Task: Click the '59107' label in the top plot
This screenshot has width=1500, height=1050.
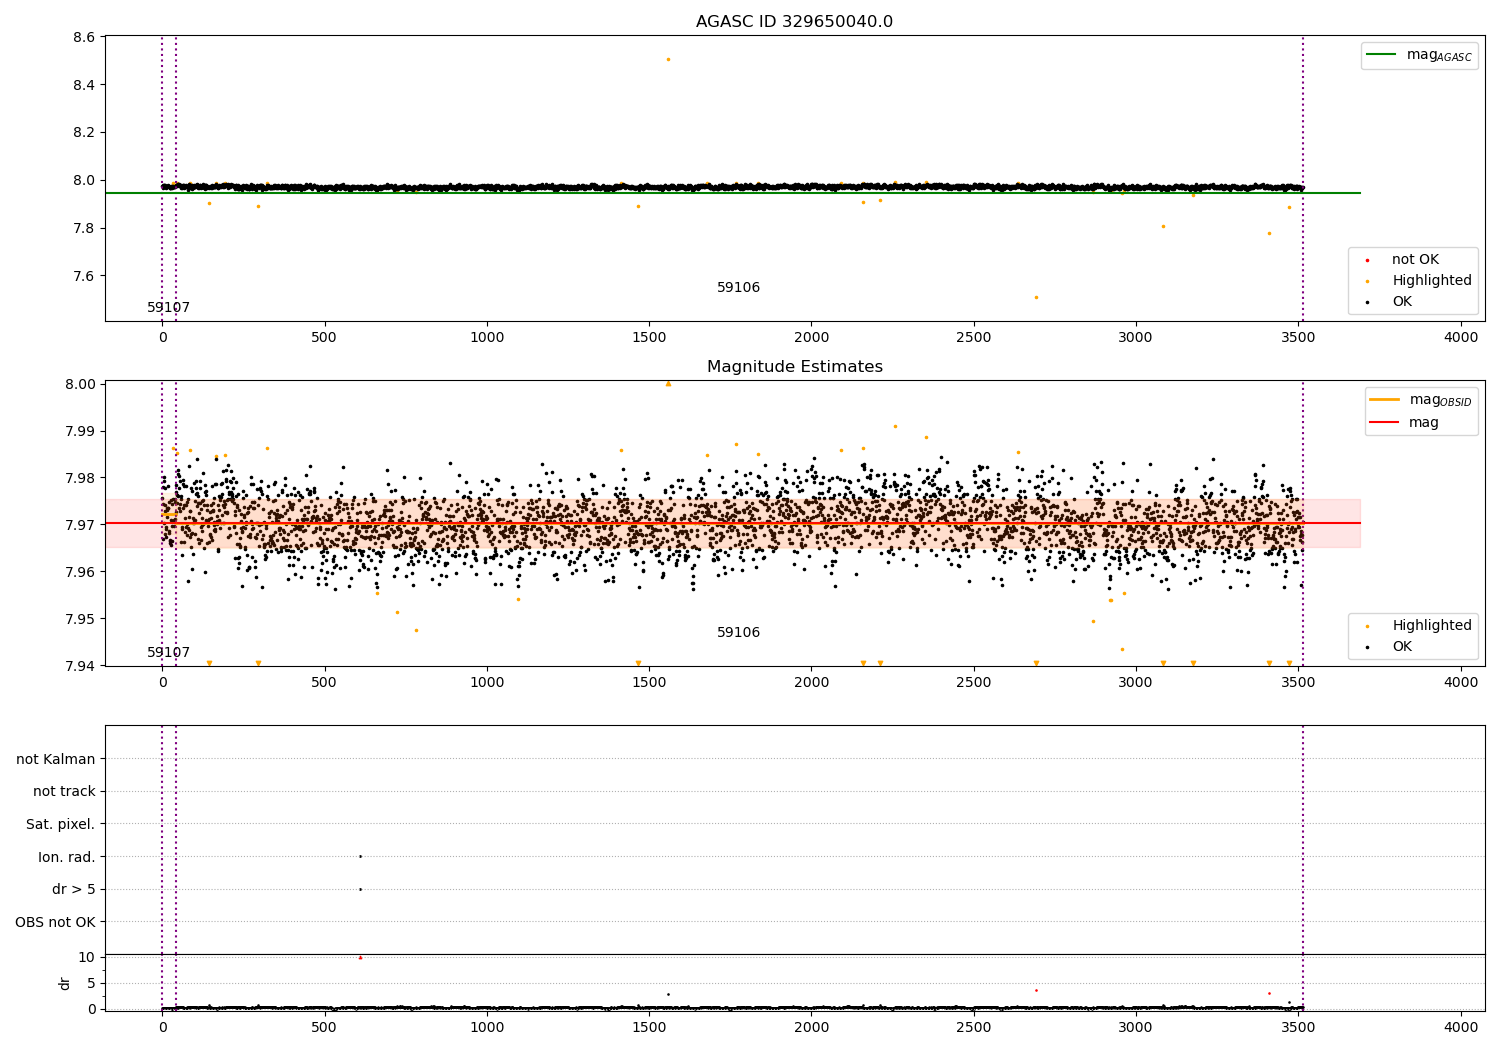Action: click(168, 308)
